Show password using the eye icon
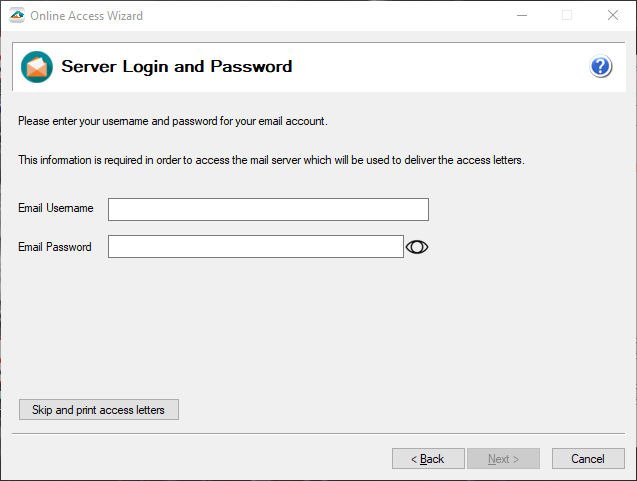 (x=417, y=247)
